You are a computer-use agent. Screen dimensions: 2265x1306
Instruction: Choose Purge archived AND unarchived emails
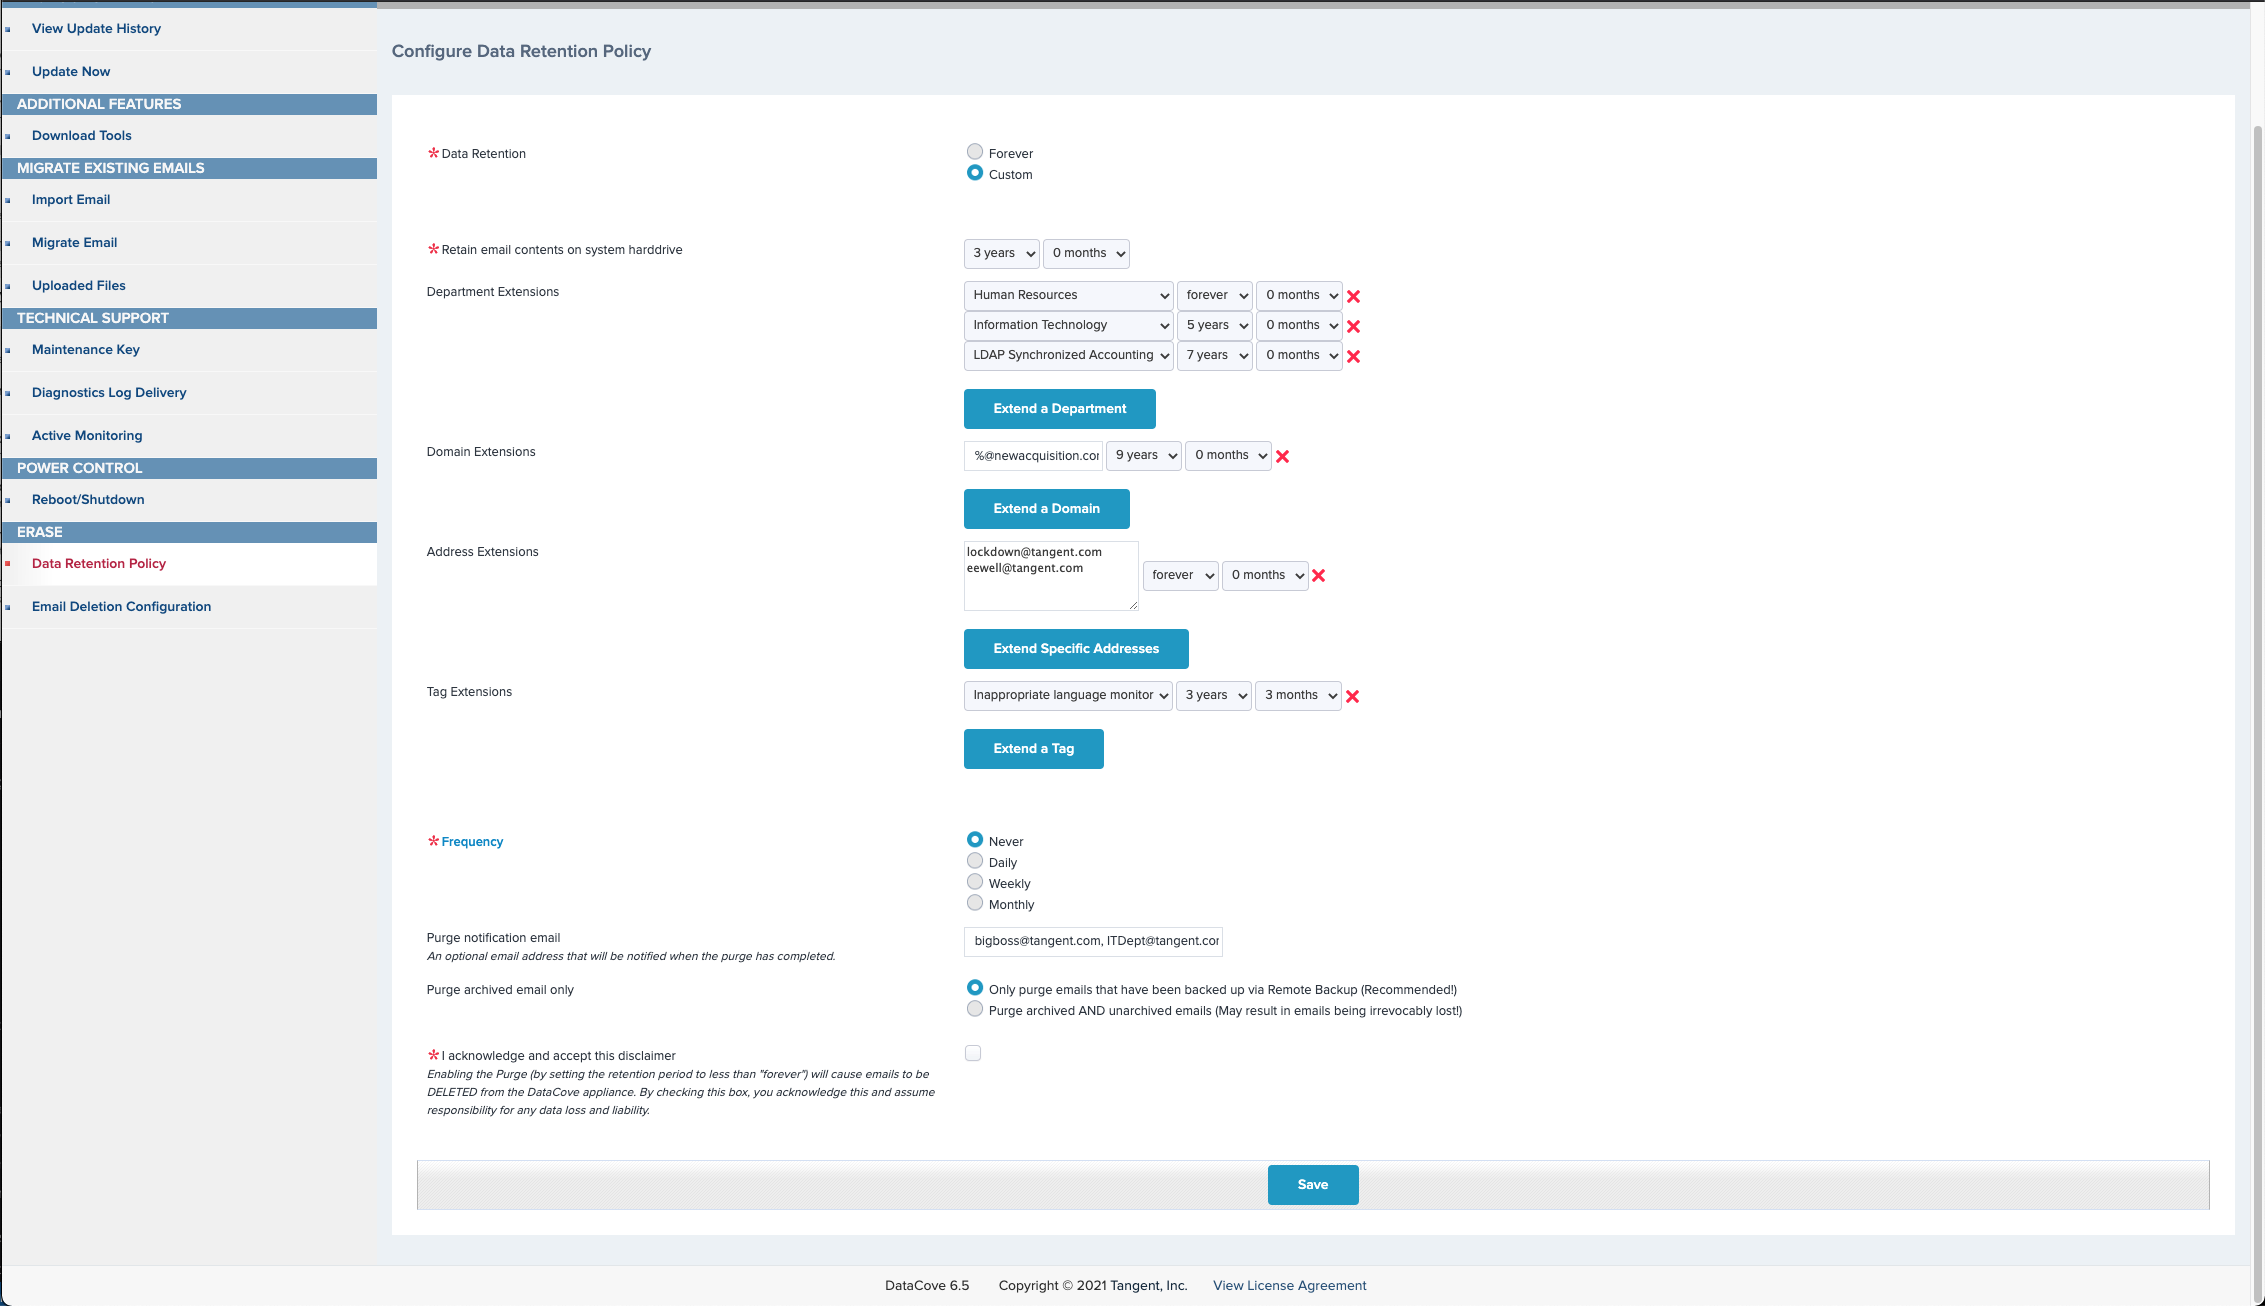[975, 1009]
